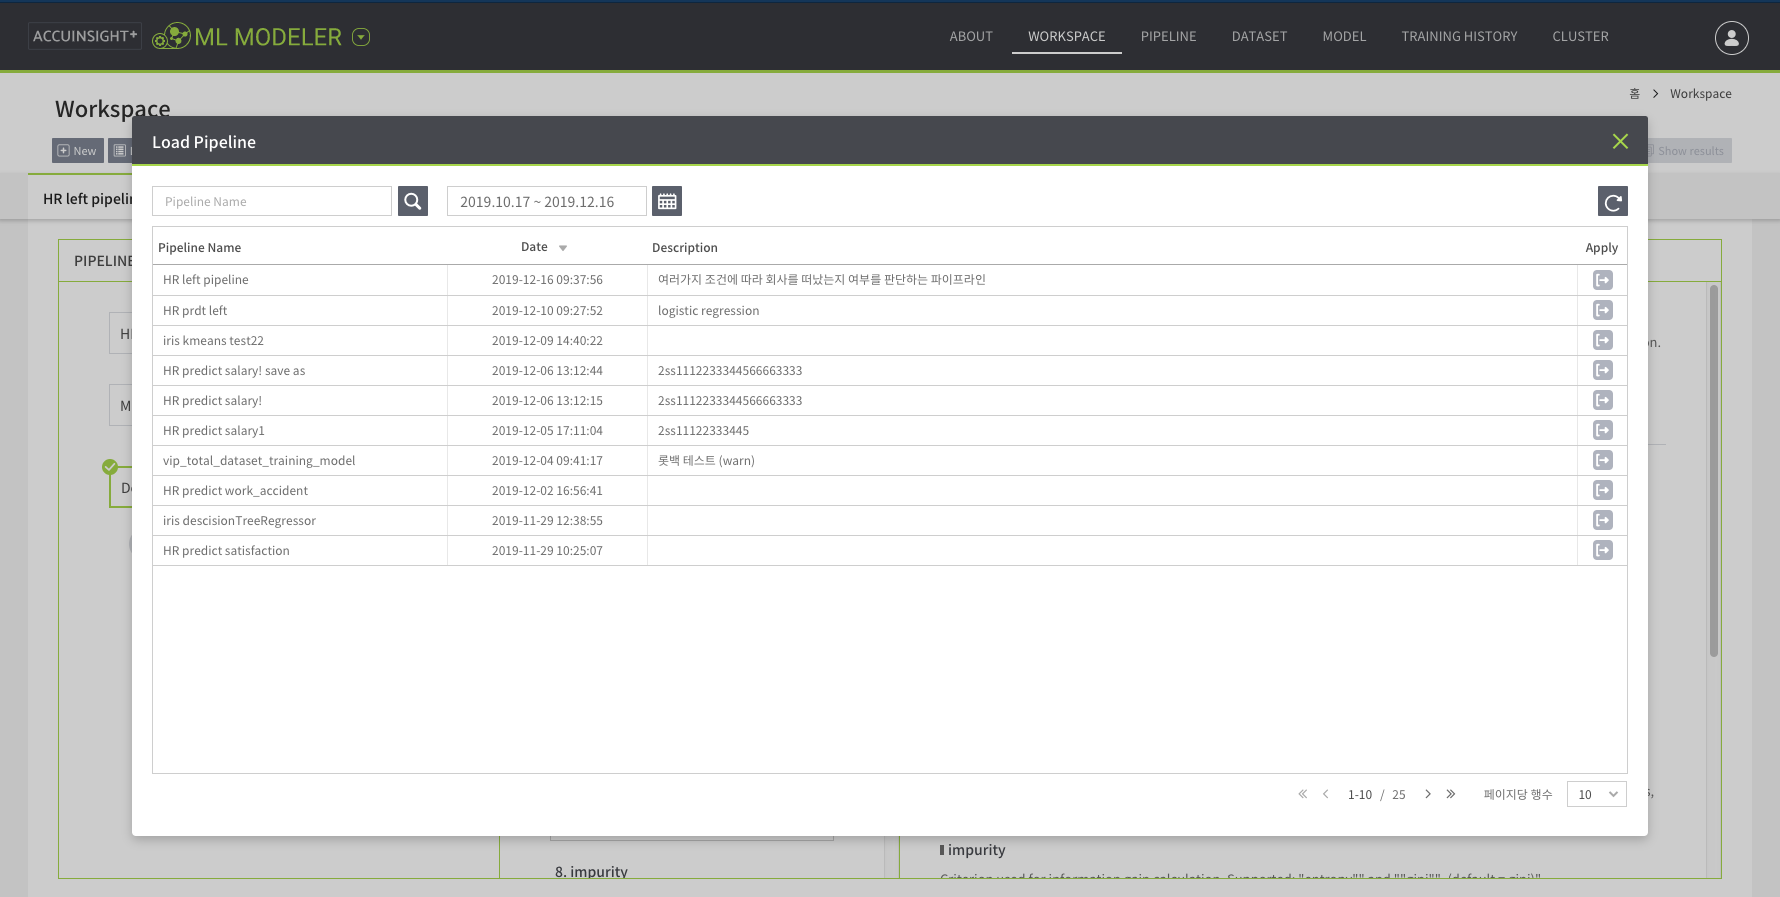
Task: Apply the iris kmeans test22 pipeline
Action: pyautogui.click(x=1602, y=340)
